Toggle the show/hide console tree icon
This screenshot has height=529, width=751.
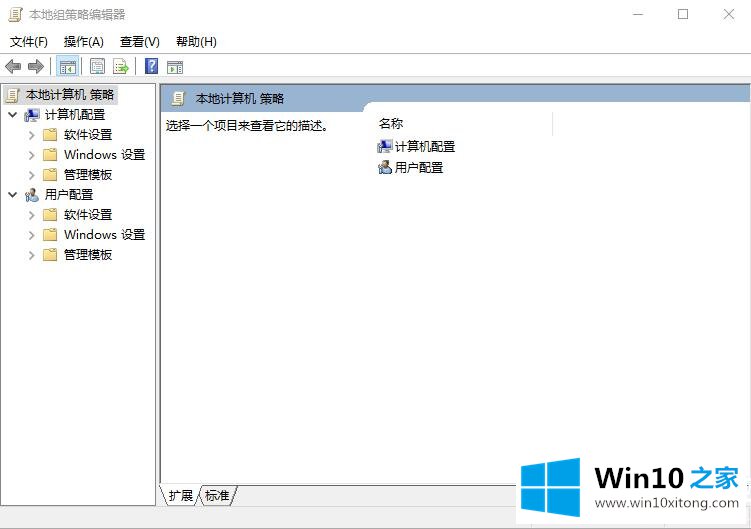click(x=67, y=67)
